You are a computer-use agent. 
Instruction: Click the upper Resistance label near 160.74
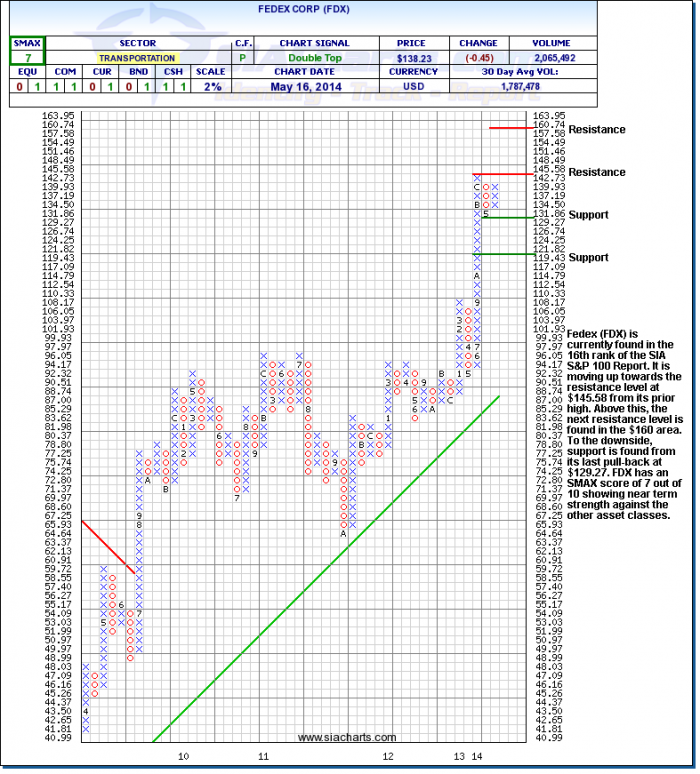click(x=596, y=129)
